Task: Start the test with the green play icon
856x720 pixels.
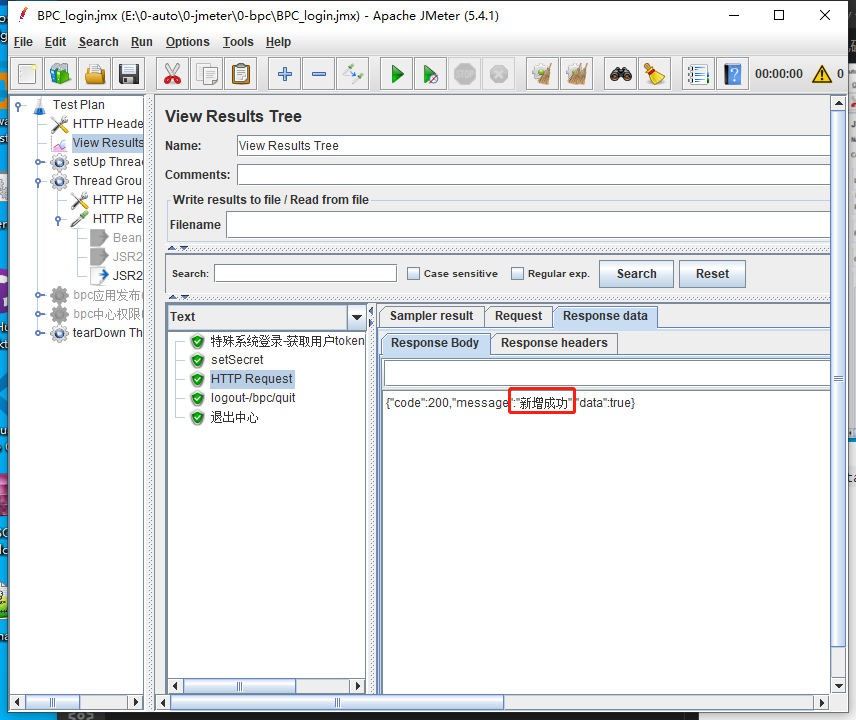Action: [397, 74]
